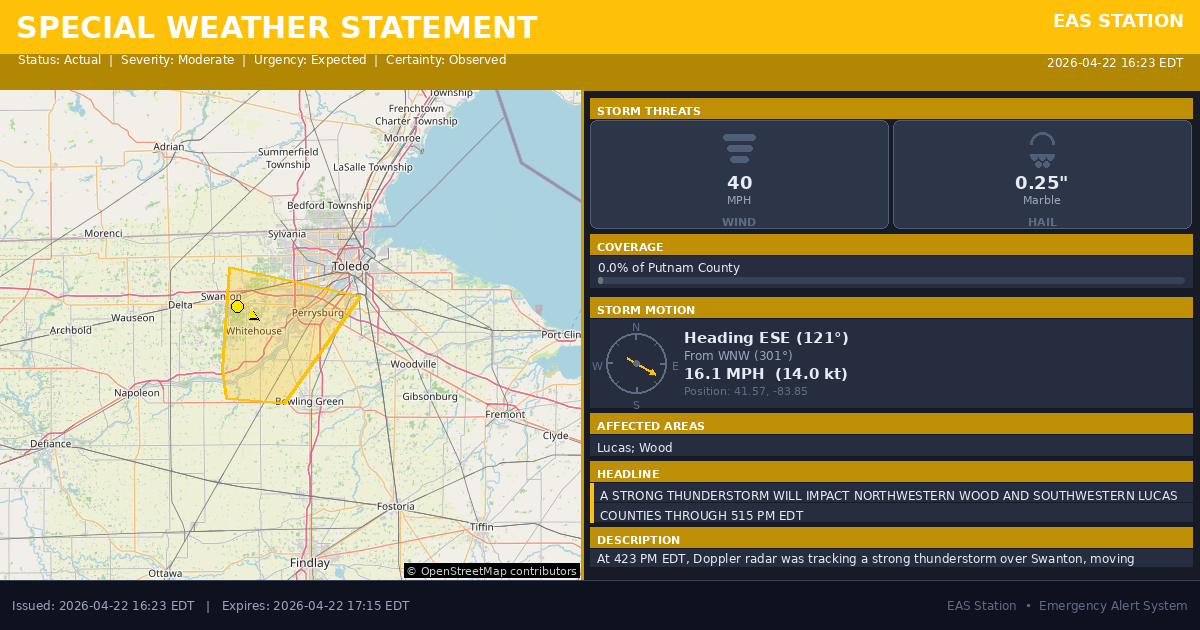Select the 0.25" Marble hail card
This screenshot has width=1200, height=630.
(x=1042, y=175)
